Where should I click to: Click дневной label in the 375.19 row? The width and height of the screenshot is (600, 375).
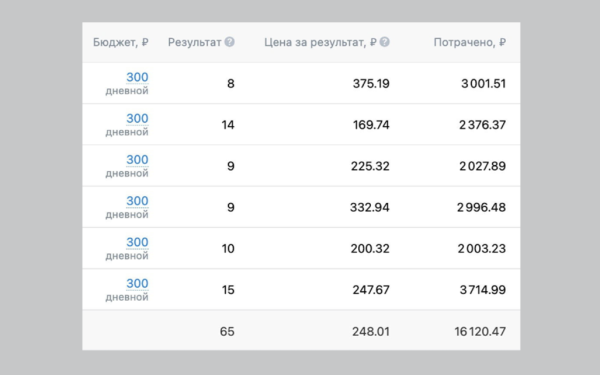pos(127,91)
